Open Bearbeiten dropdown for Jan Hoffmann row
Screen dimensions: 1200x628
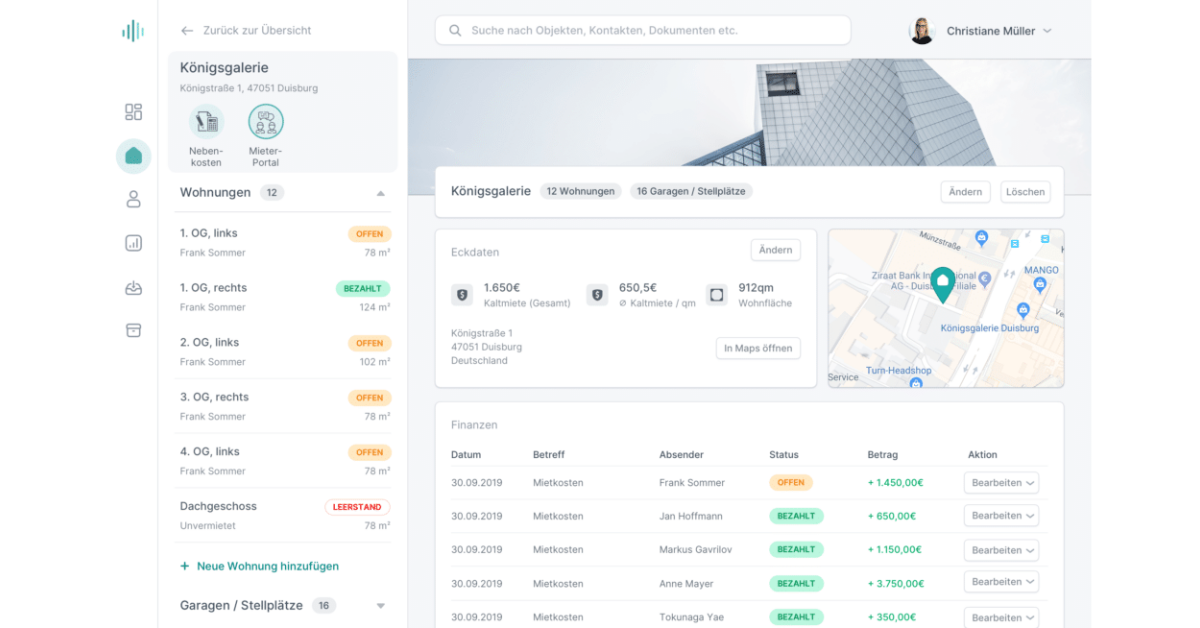pyautogui.click(x=1001, y=516)
